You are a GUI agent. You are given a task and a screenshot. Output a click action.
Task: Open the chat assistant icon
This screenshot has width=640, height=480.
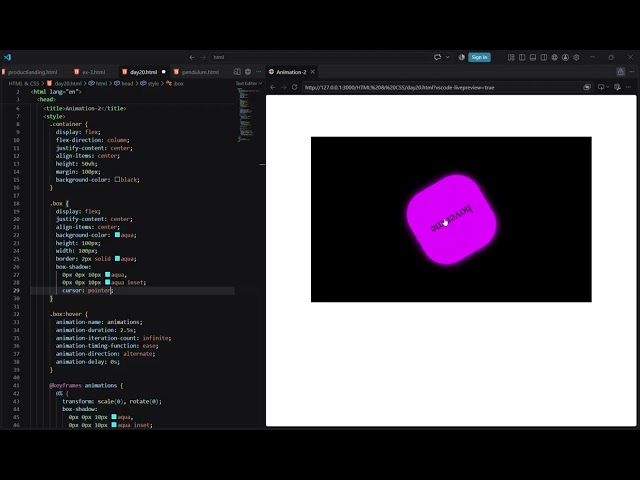pyautogui.click(x=437, y=57)
